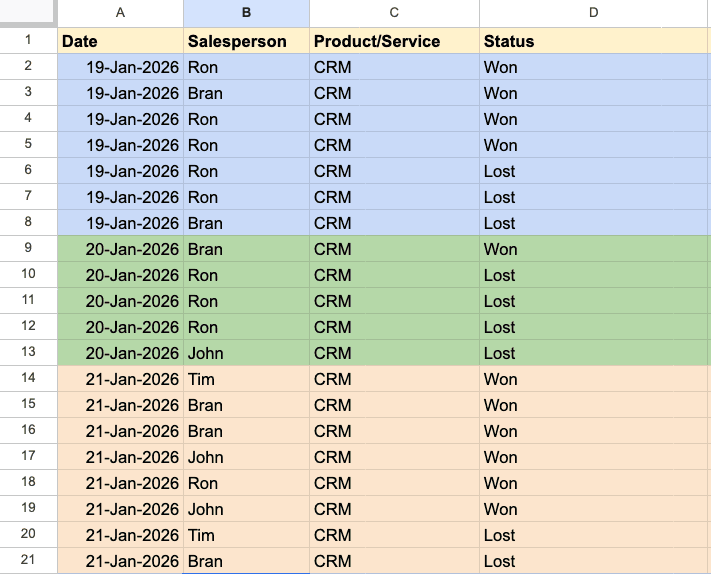The image size is (711, 574).
Task: Select column D header letter
Action: pos(594,13)
